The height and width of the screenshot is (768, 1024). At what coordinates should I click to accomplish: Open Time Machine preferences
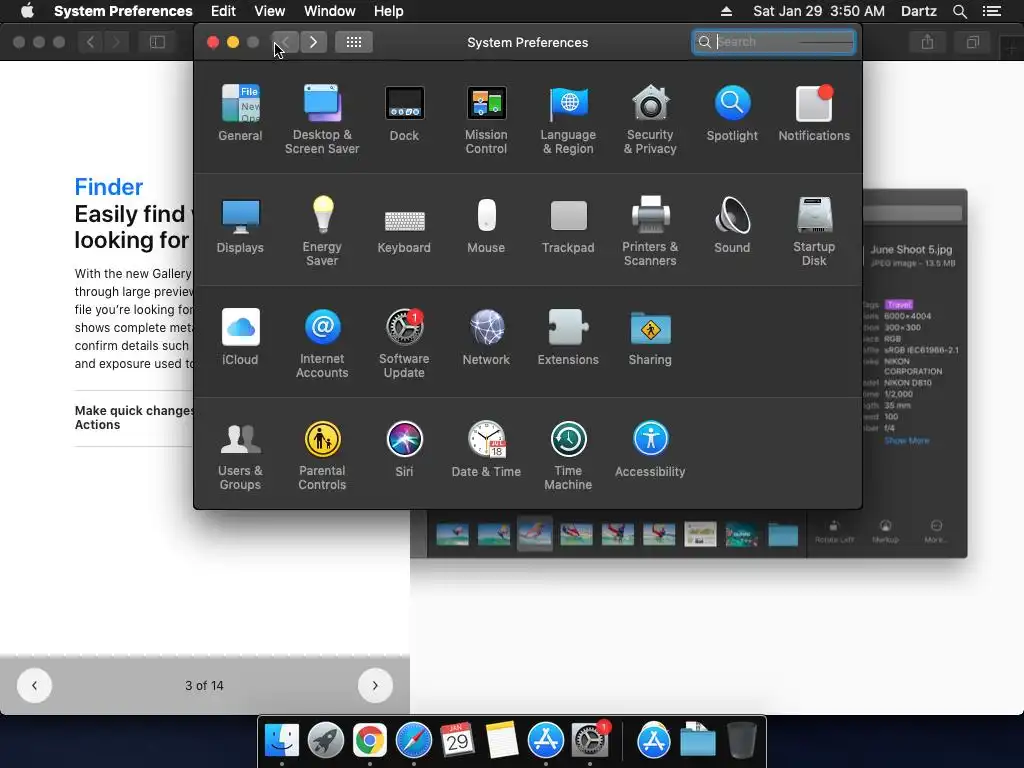click(568, 456)
